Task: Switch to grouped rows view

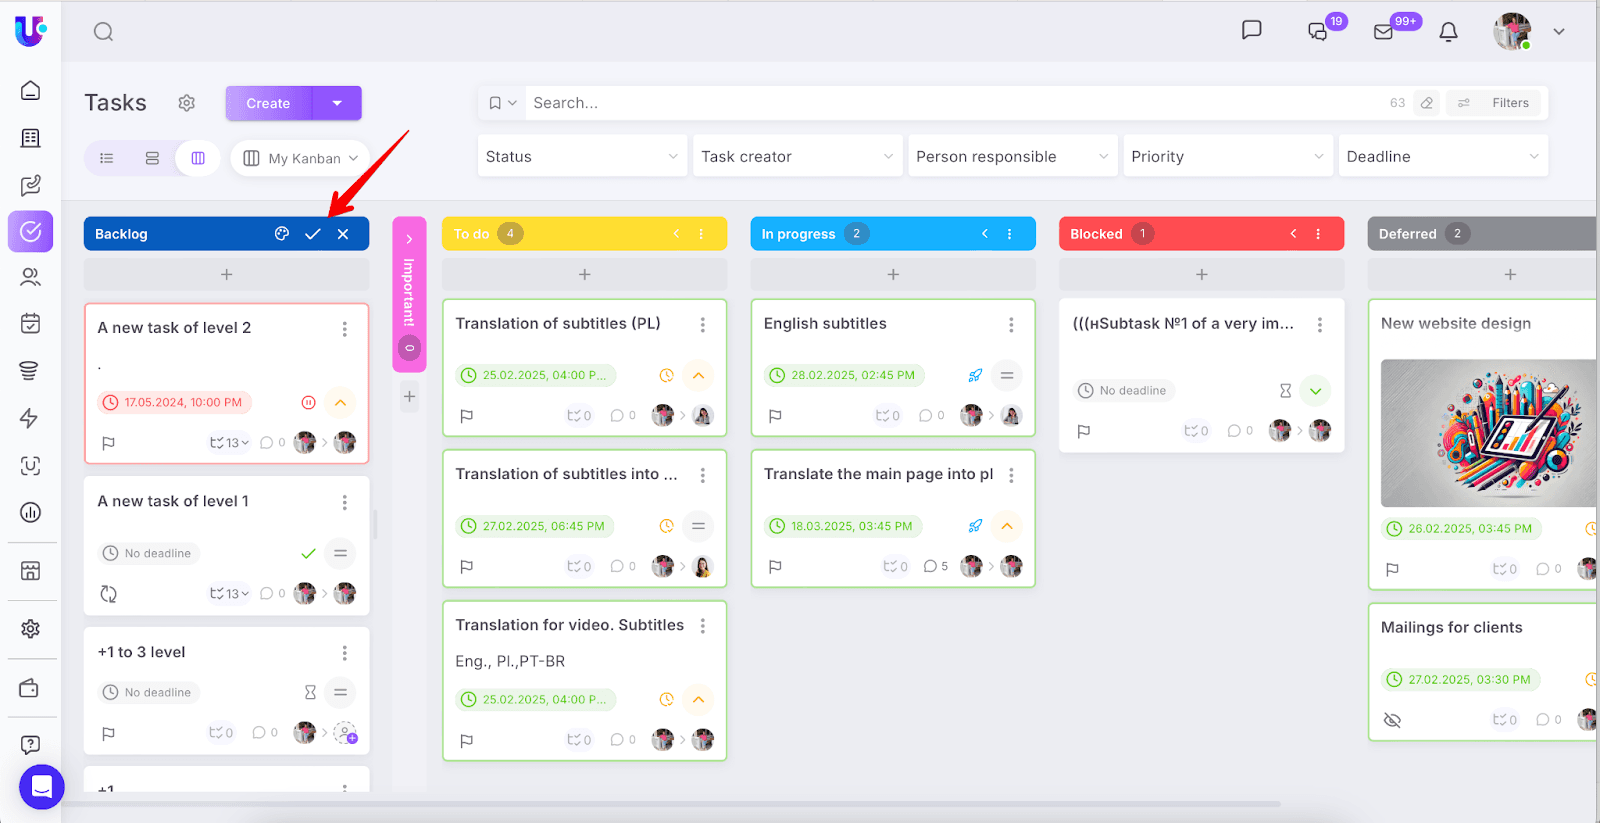Action: 152,158
